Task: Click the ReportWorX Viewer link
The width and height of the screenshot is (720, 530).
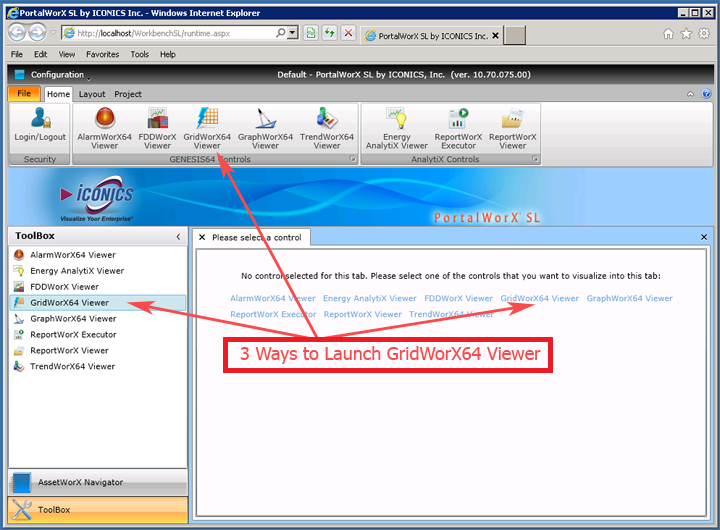Action: (x=362, y=315)
